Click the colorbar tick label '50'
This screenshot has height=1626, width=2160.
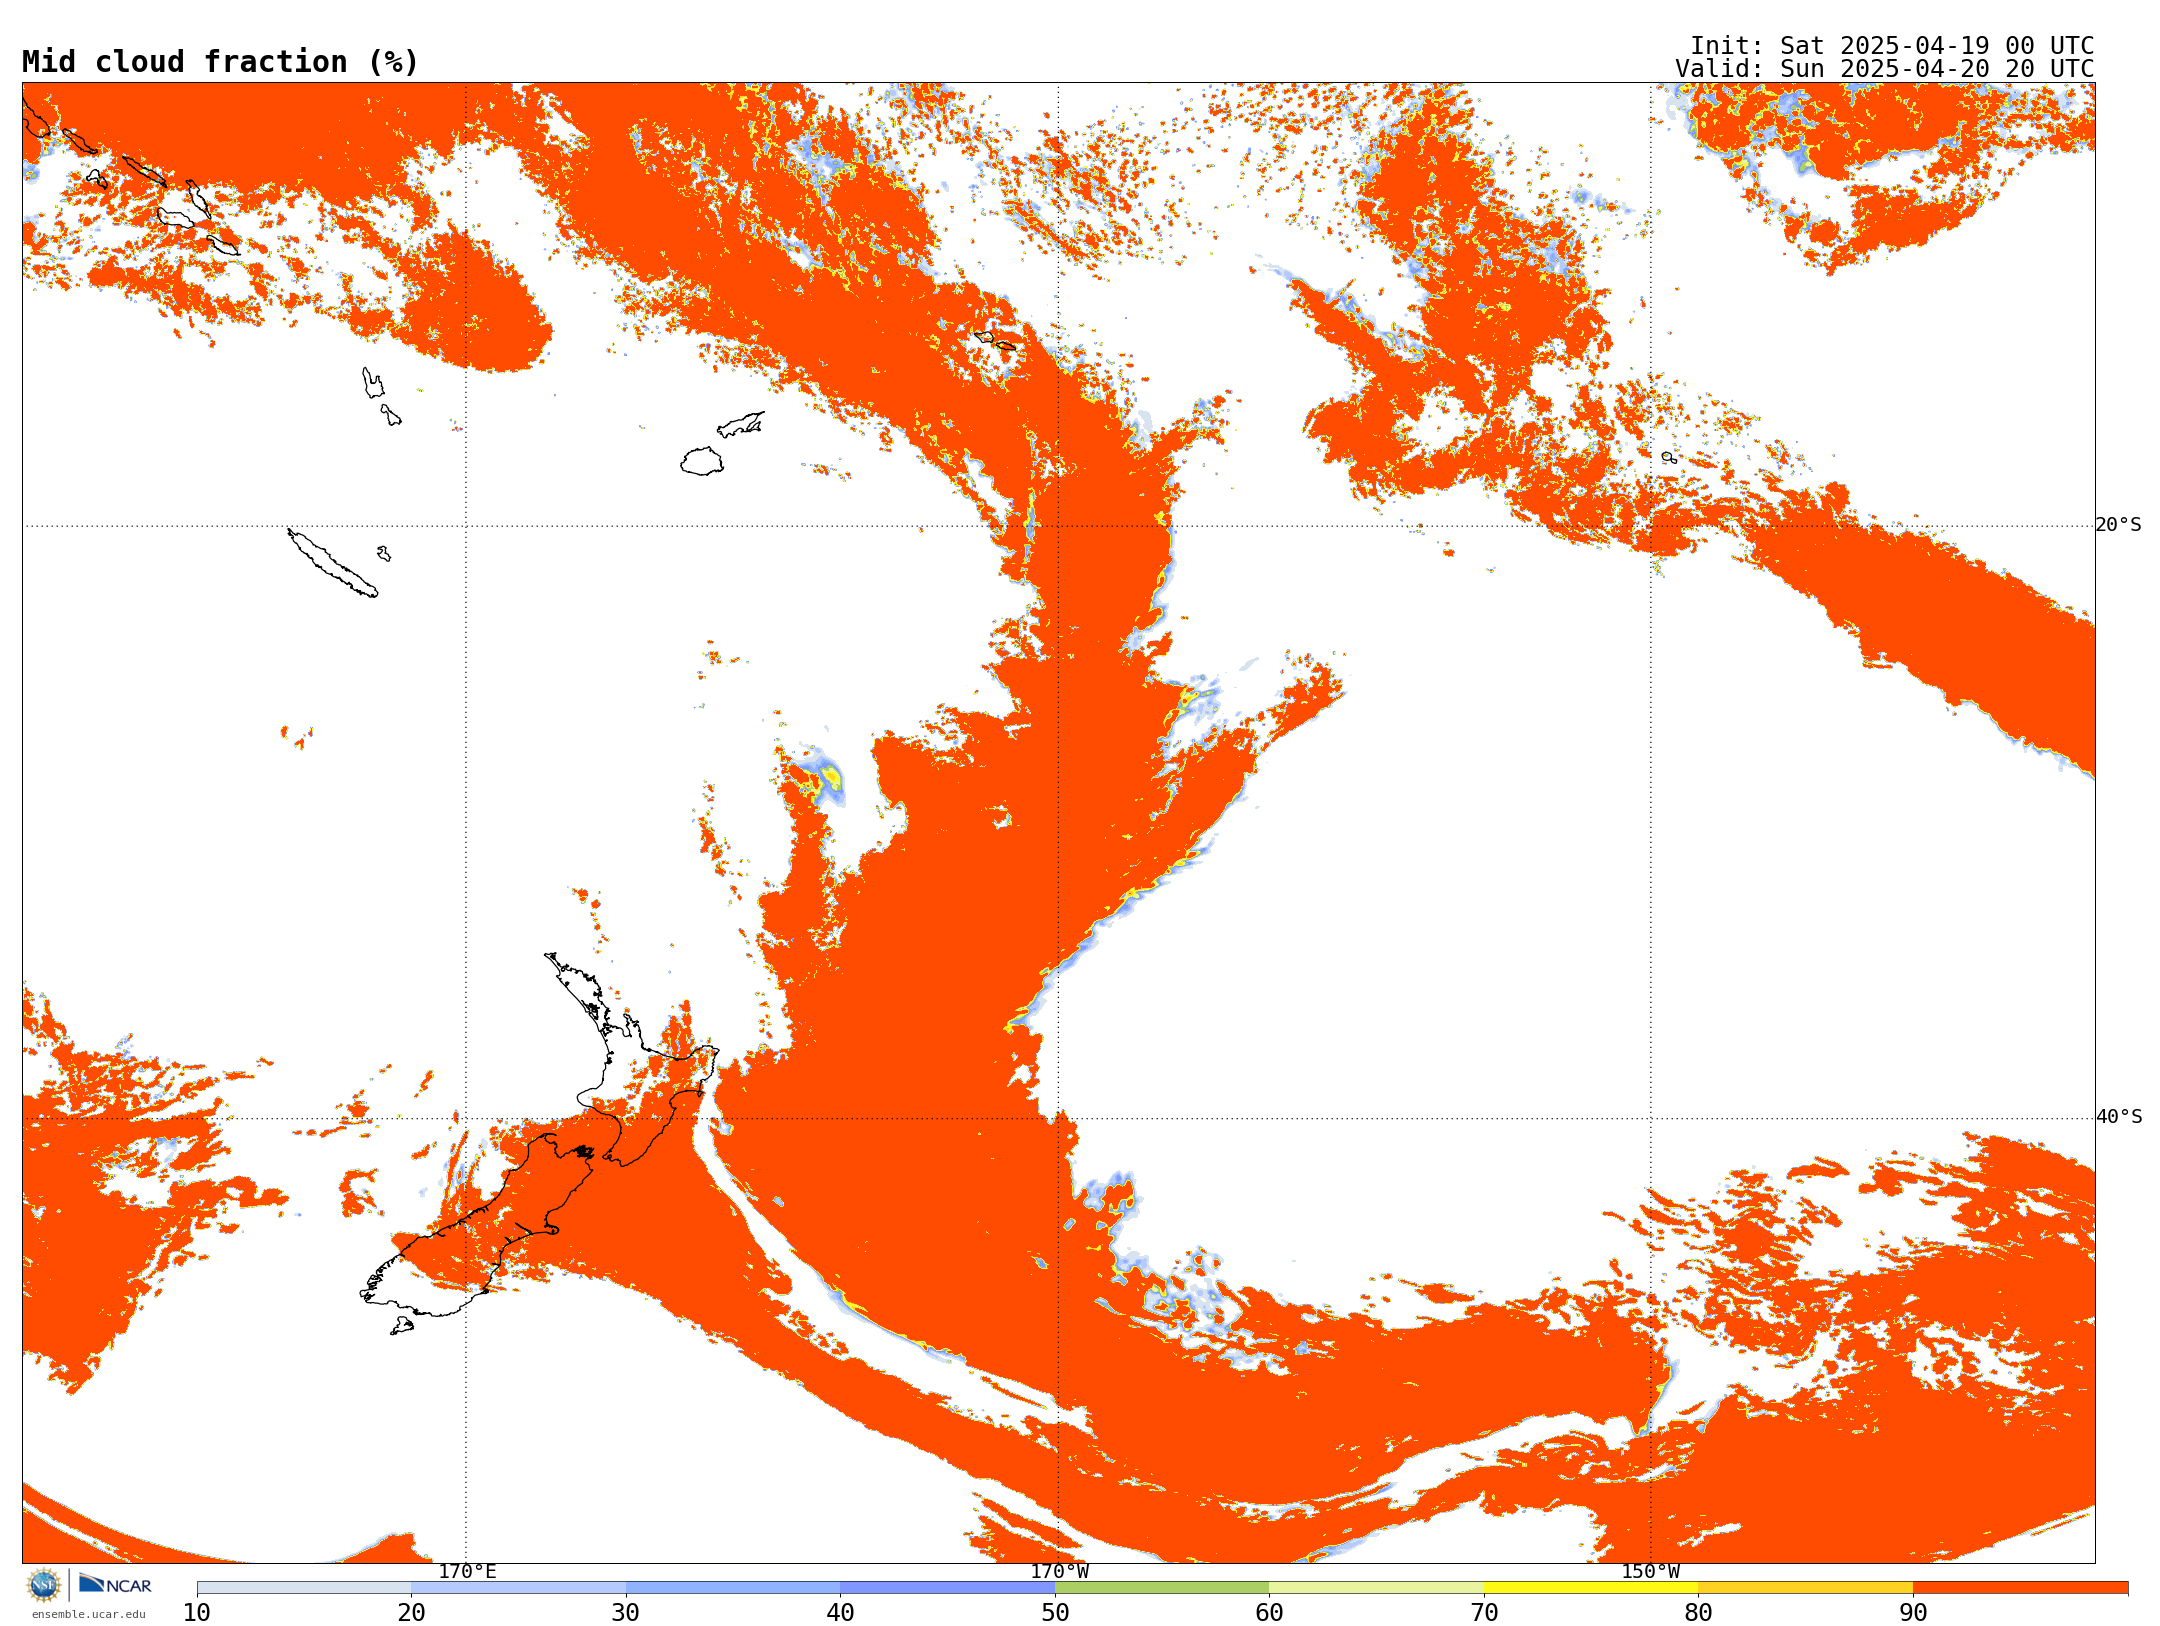[1055, 1613]
